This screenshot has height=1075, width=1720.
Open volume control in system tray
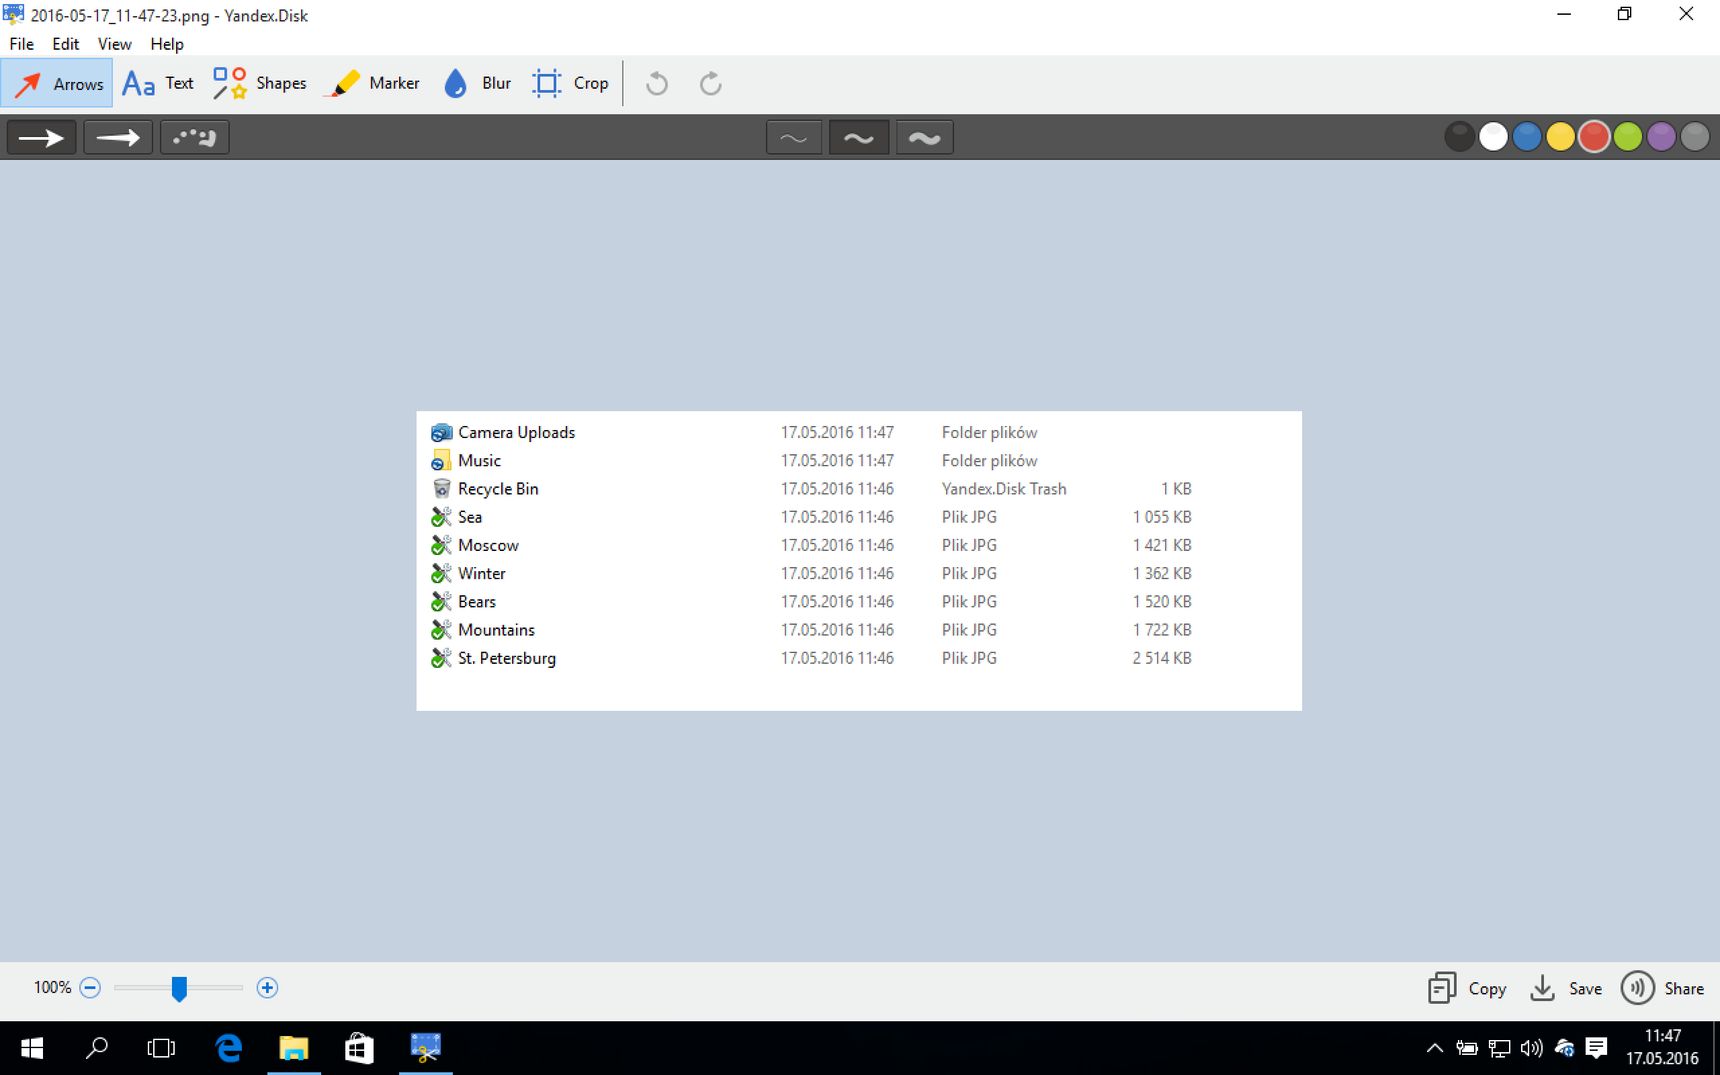click(1531, 1048)
